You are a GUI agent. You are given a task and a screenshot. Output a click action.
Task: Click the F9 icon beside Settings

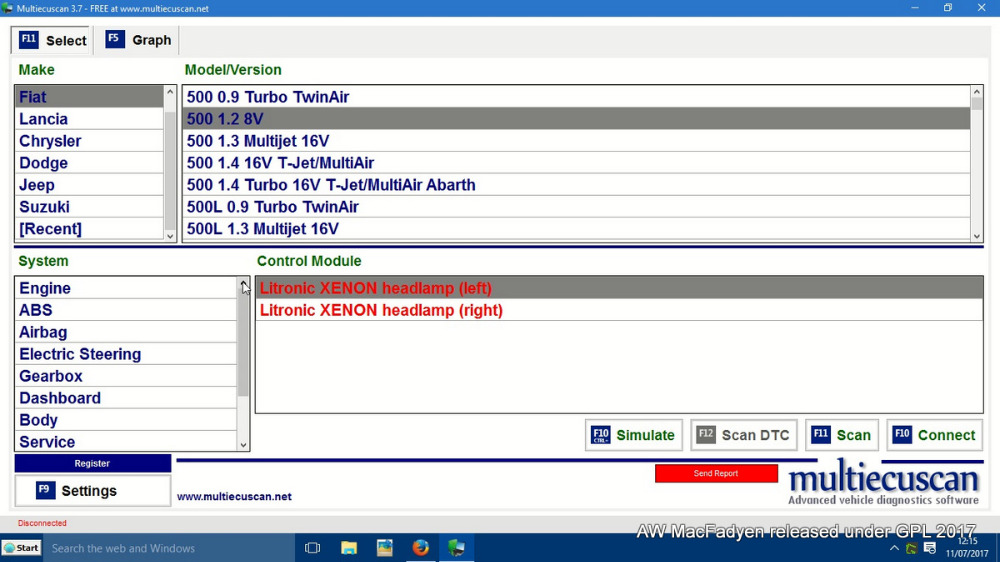[x=45, y=490]
